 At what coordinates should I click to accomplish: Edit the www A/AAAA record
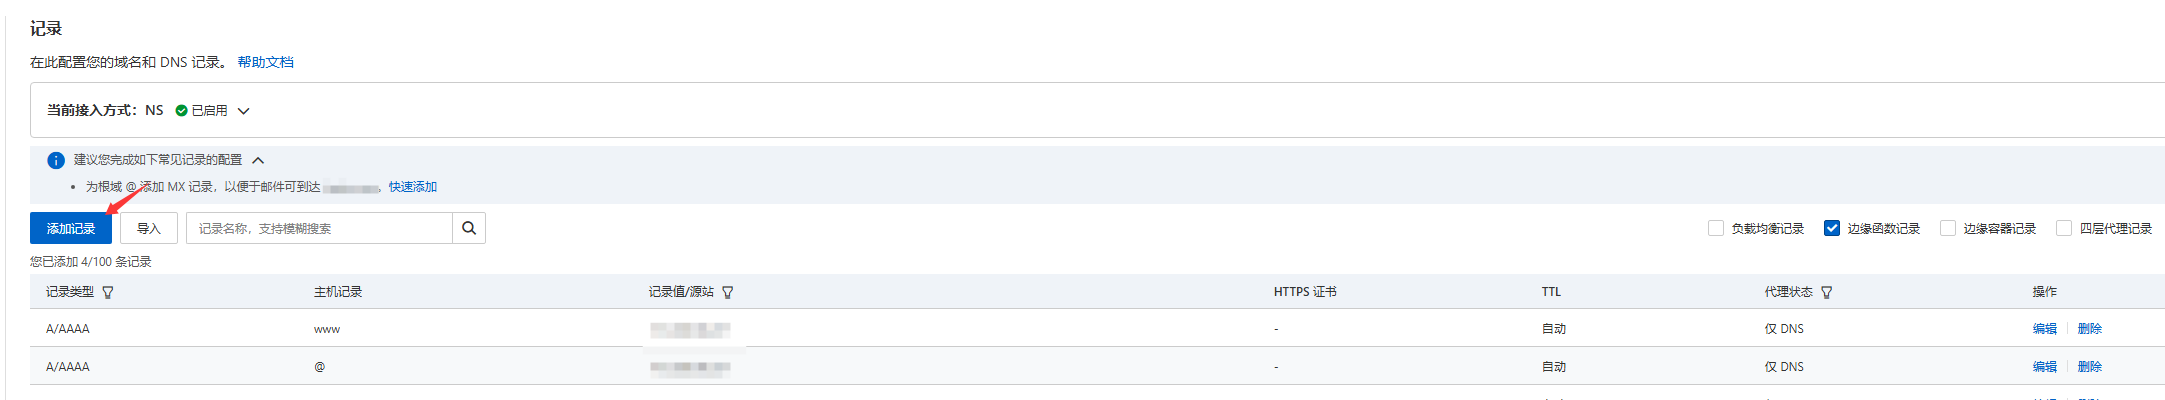point(2044,329)
